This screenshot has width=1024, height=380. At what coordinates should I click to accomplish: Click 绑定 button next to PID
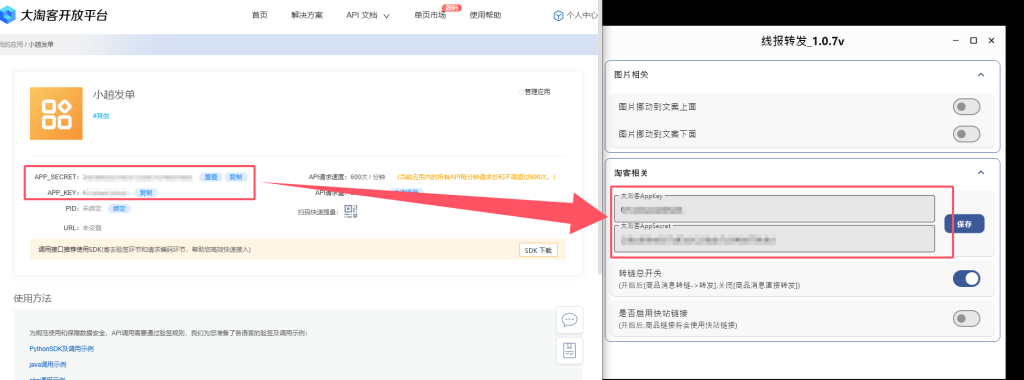point(120,208)
